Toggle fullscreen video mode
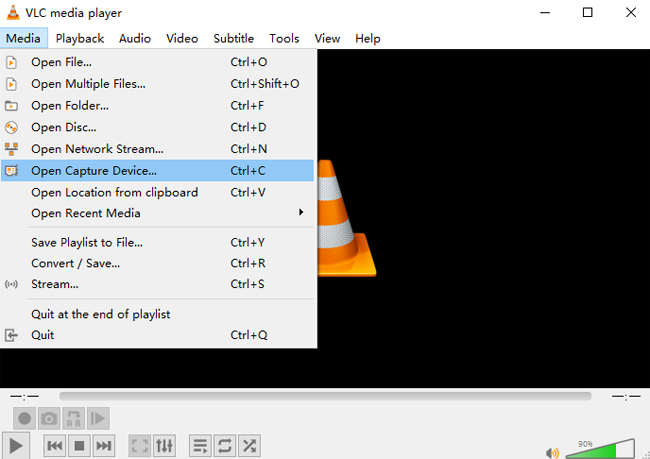Screen dimensions: 650x459 (x=140, y=446)
